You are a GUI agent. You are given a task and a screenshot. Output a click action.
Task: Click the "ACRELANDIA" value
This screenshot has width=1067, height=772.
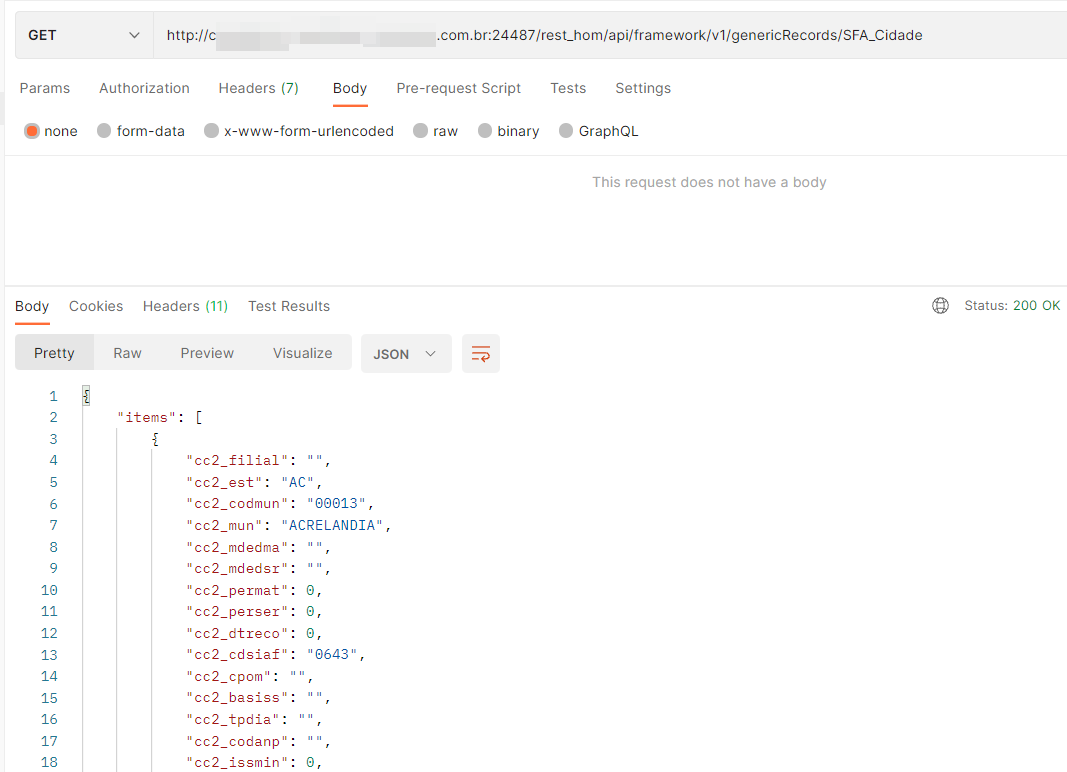(332, 526)
